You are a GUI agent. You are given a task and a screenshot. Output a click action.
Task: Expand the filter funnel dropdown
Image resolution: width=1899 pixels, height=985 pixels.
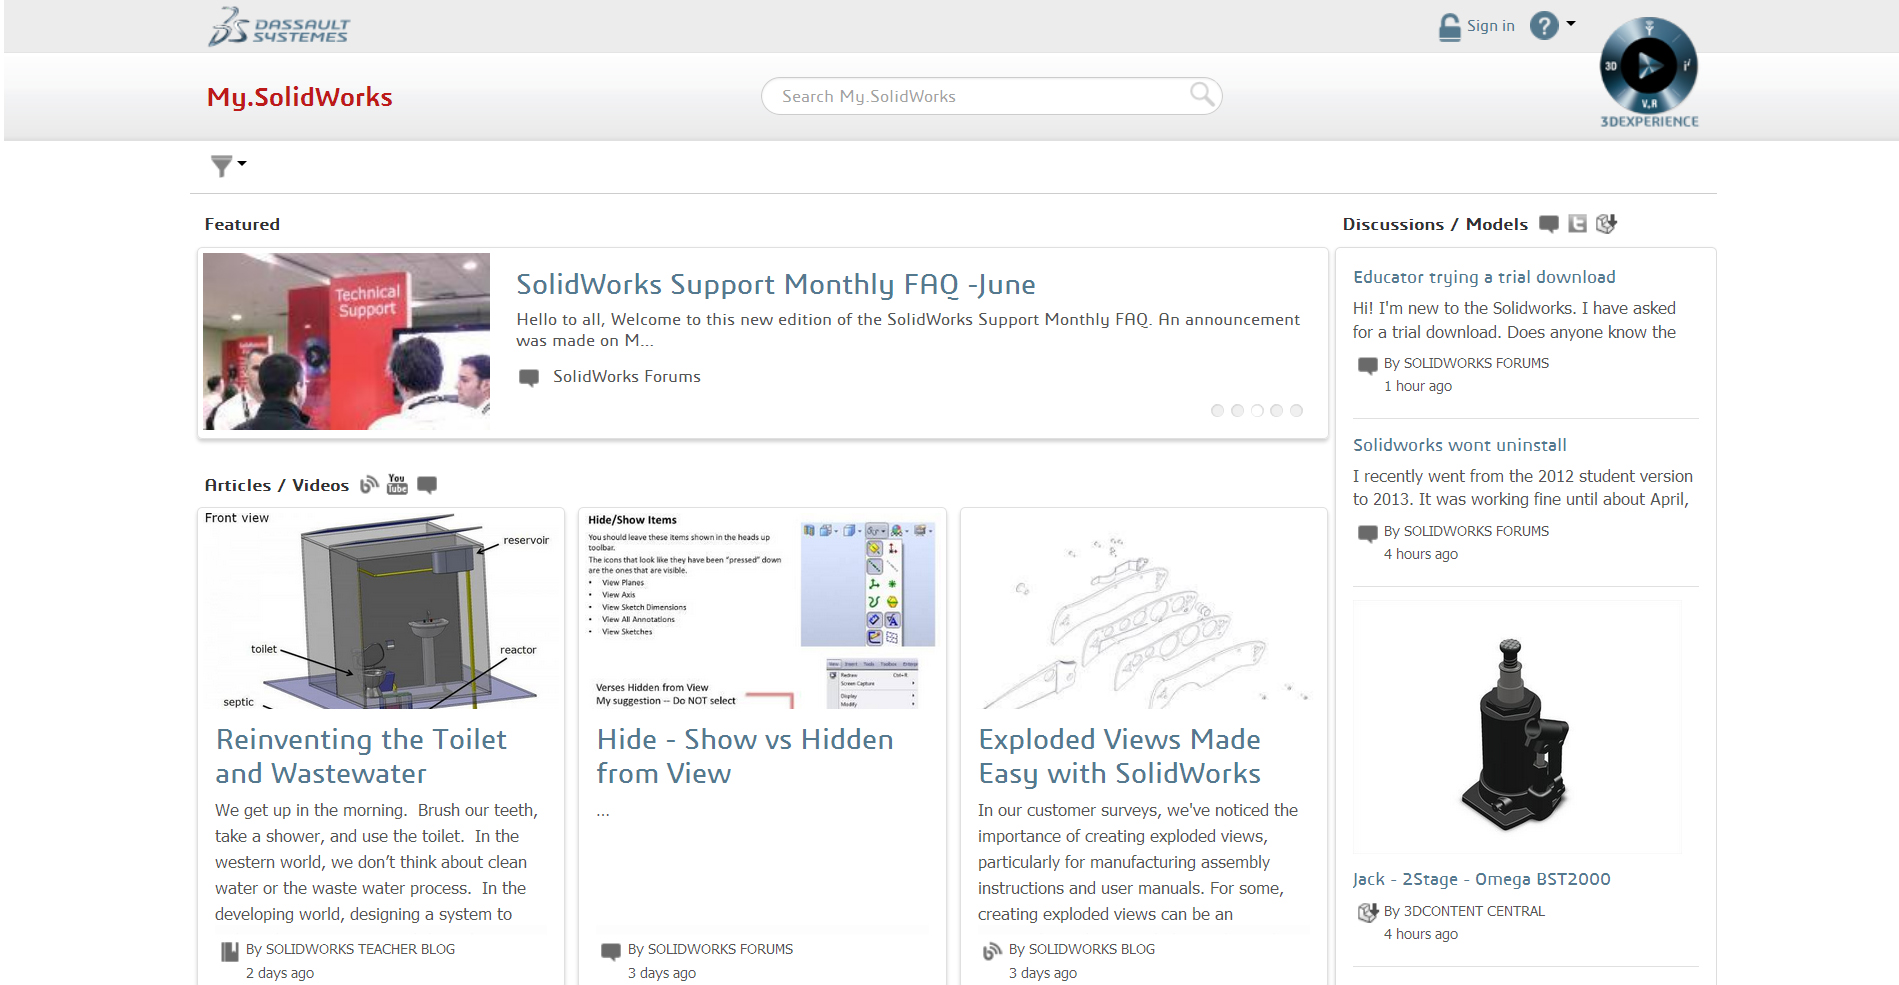(x=228, y=165)
